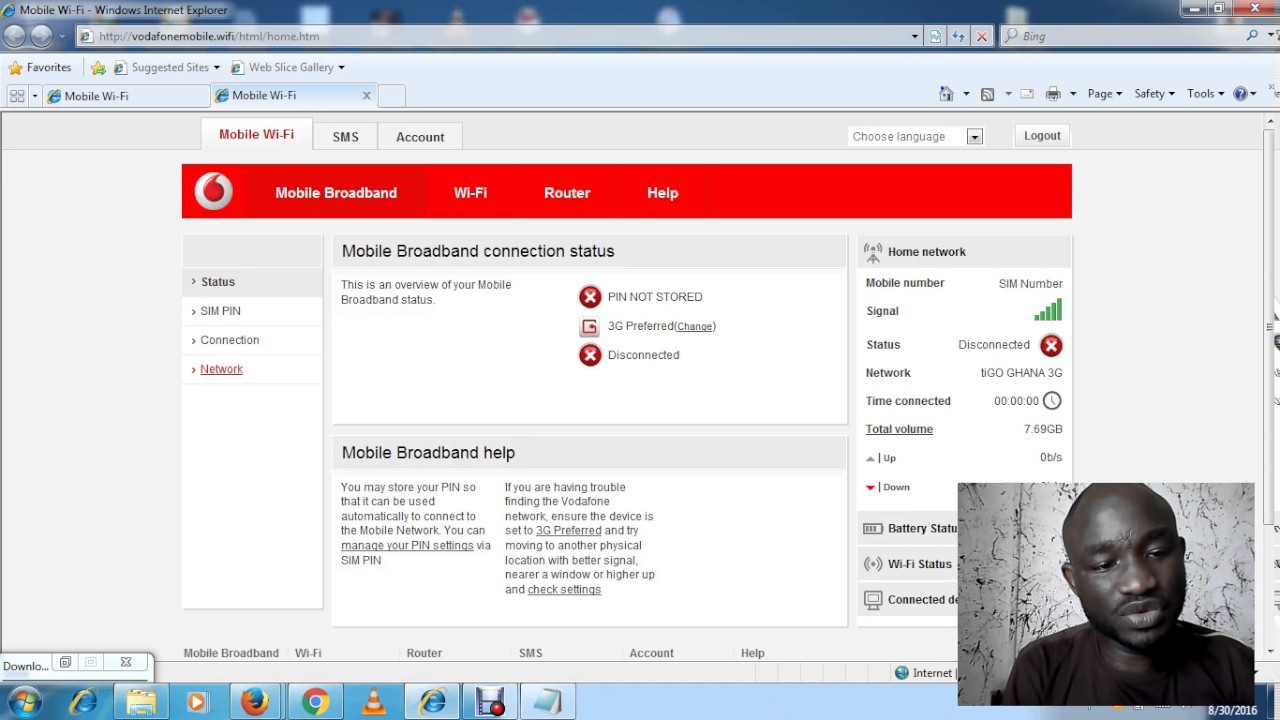Click the Battery Status icon

tap(873, 528)
